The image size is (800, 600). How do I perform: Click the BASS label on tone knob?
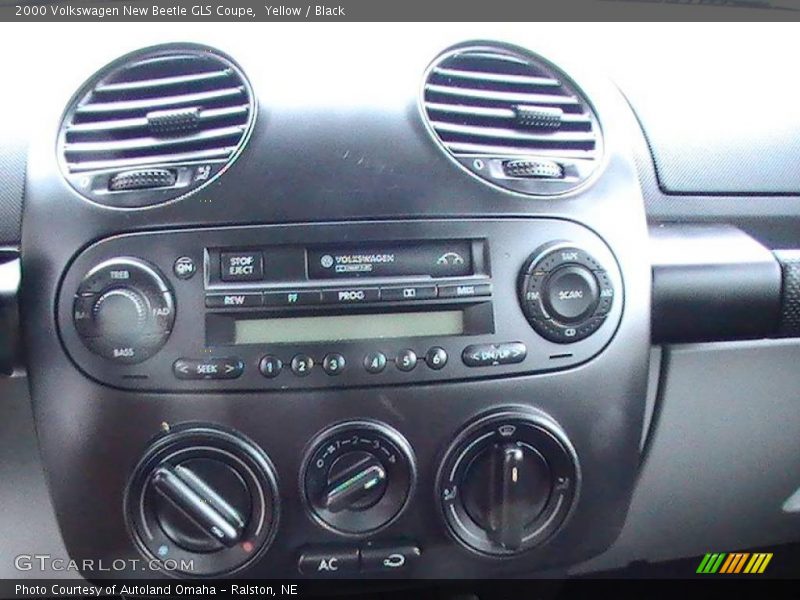pyautogui.click(x=123, y=352)
